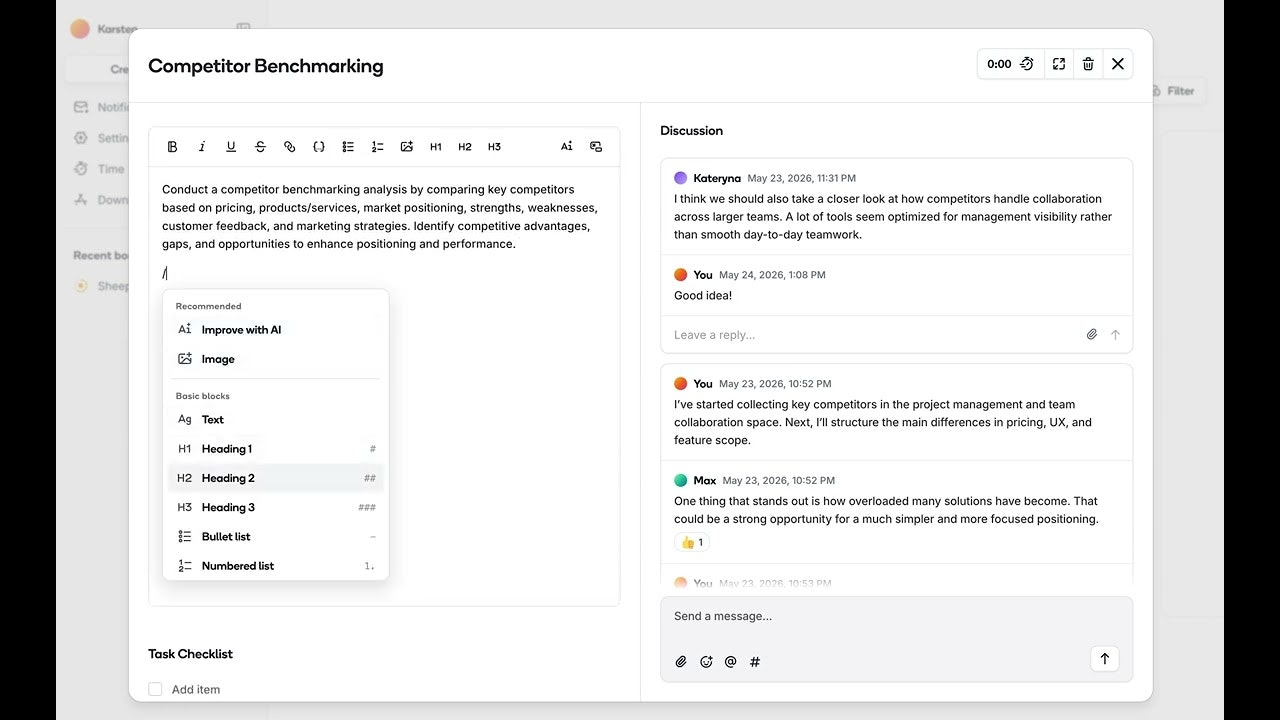
Task: Click the rightmost editor toolbar icon
Action: (x=596, y=147)
